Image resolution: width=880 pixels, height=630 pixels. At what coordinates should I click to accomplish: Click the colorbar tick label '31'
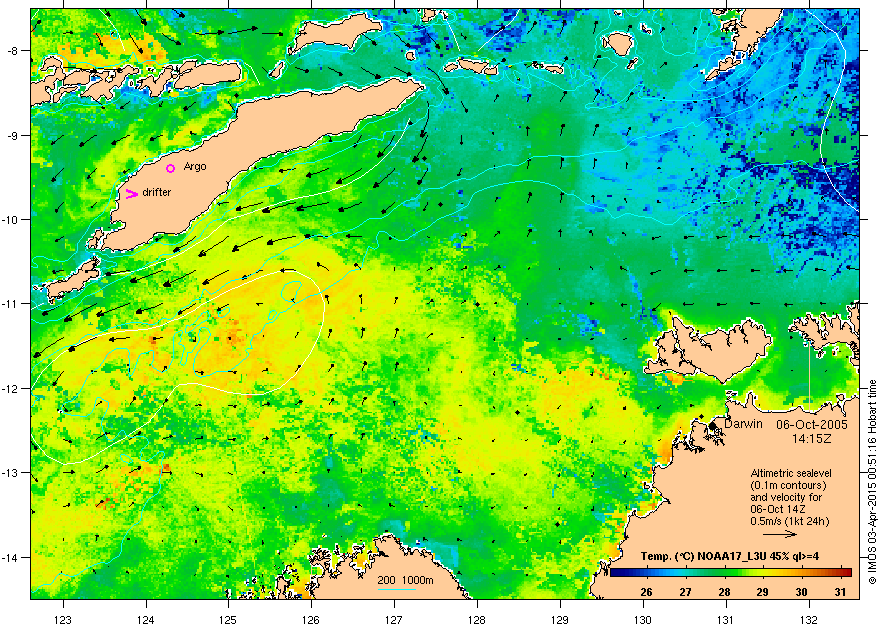840,592
